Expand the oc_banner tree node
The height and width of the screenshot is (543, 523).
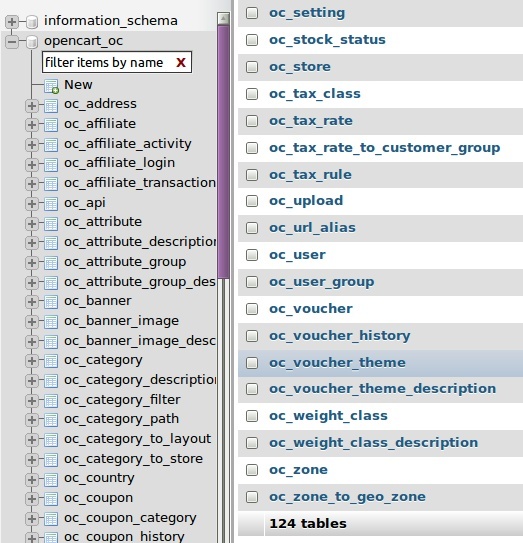point(32,302)
